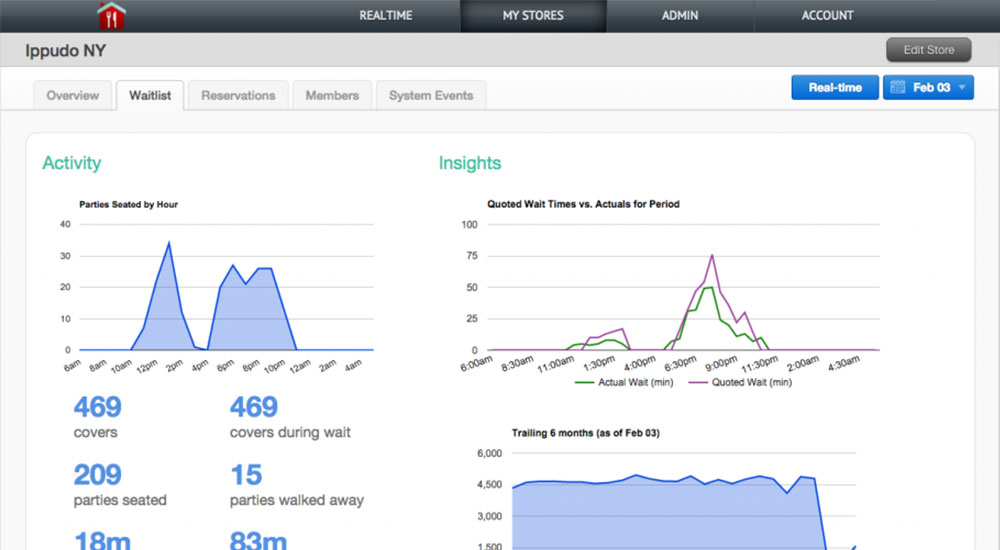
Task: Click the purple quoted wait peak near 9:00pm
Action: pos(712,255)
